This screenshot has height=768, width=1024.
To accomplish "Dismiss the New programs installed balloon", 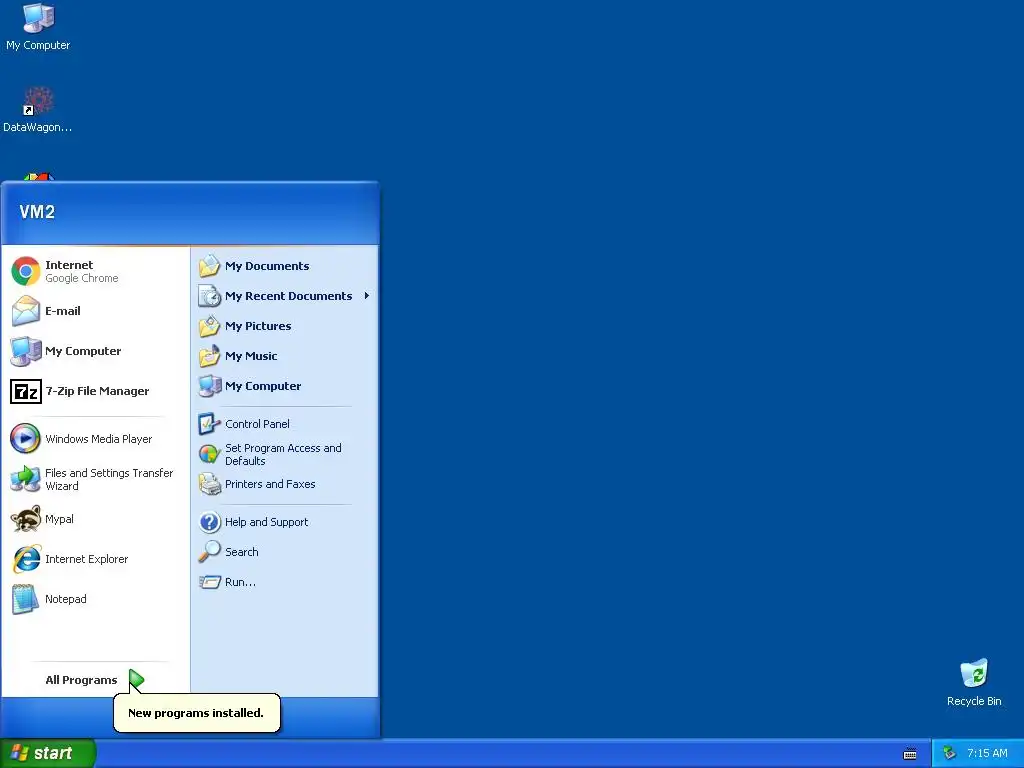I will coord(197,712).
